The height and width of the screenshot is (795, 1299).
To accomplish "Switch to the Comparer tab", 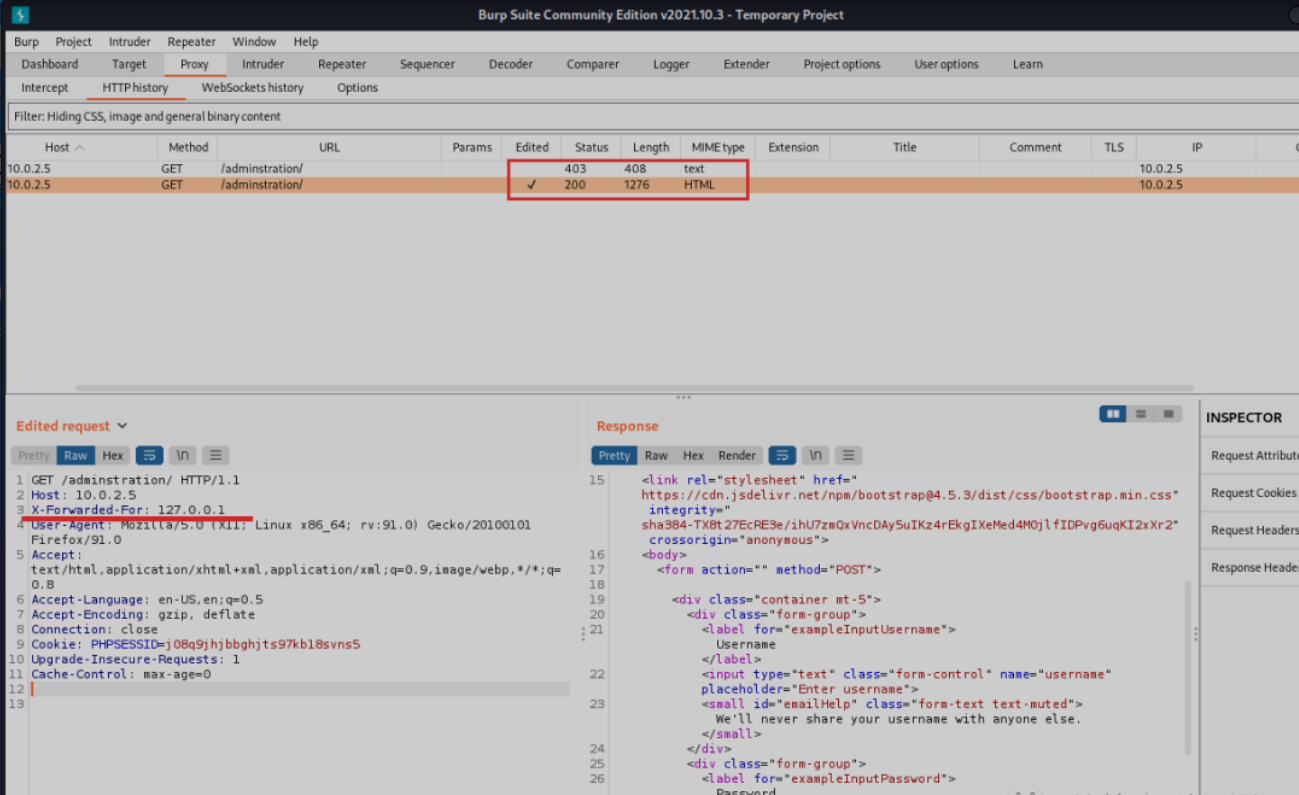I will pyautogui.click(x=593, y=64).
